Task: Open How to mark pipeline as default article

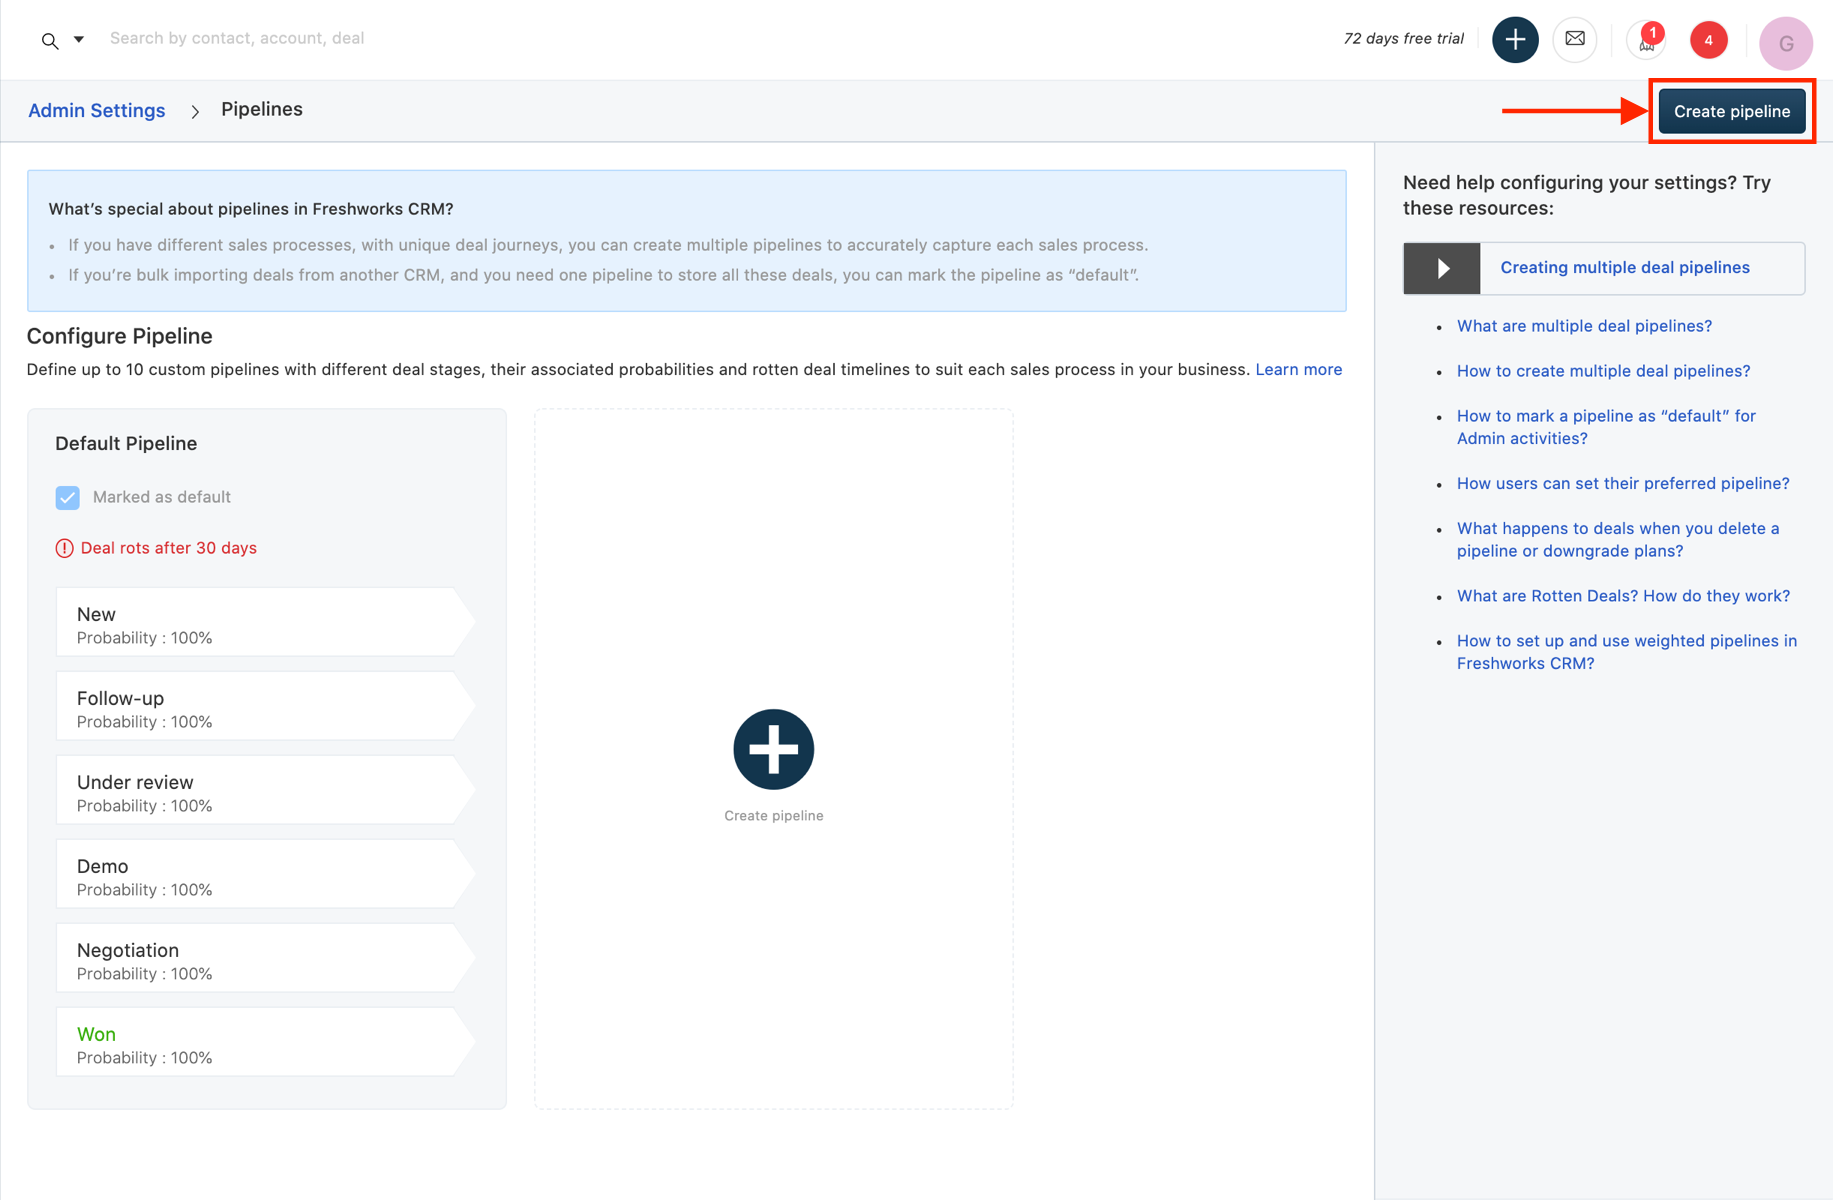Action: click(x=1606, y=427)
